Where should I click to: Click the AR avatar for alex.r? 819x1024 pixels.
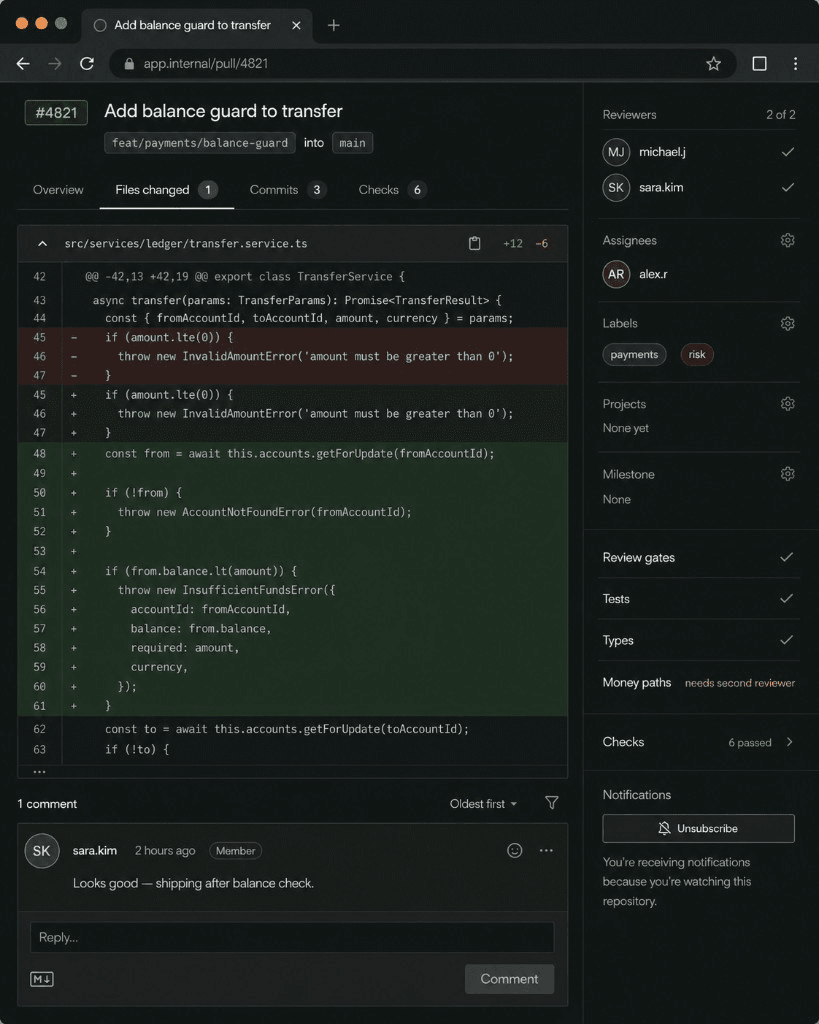point(616,274)
